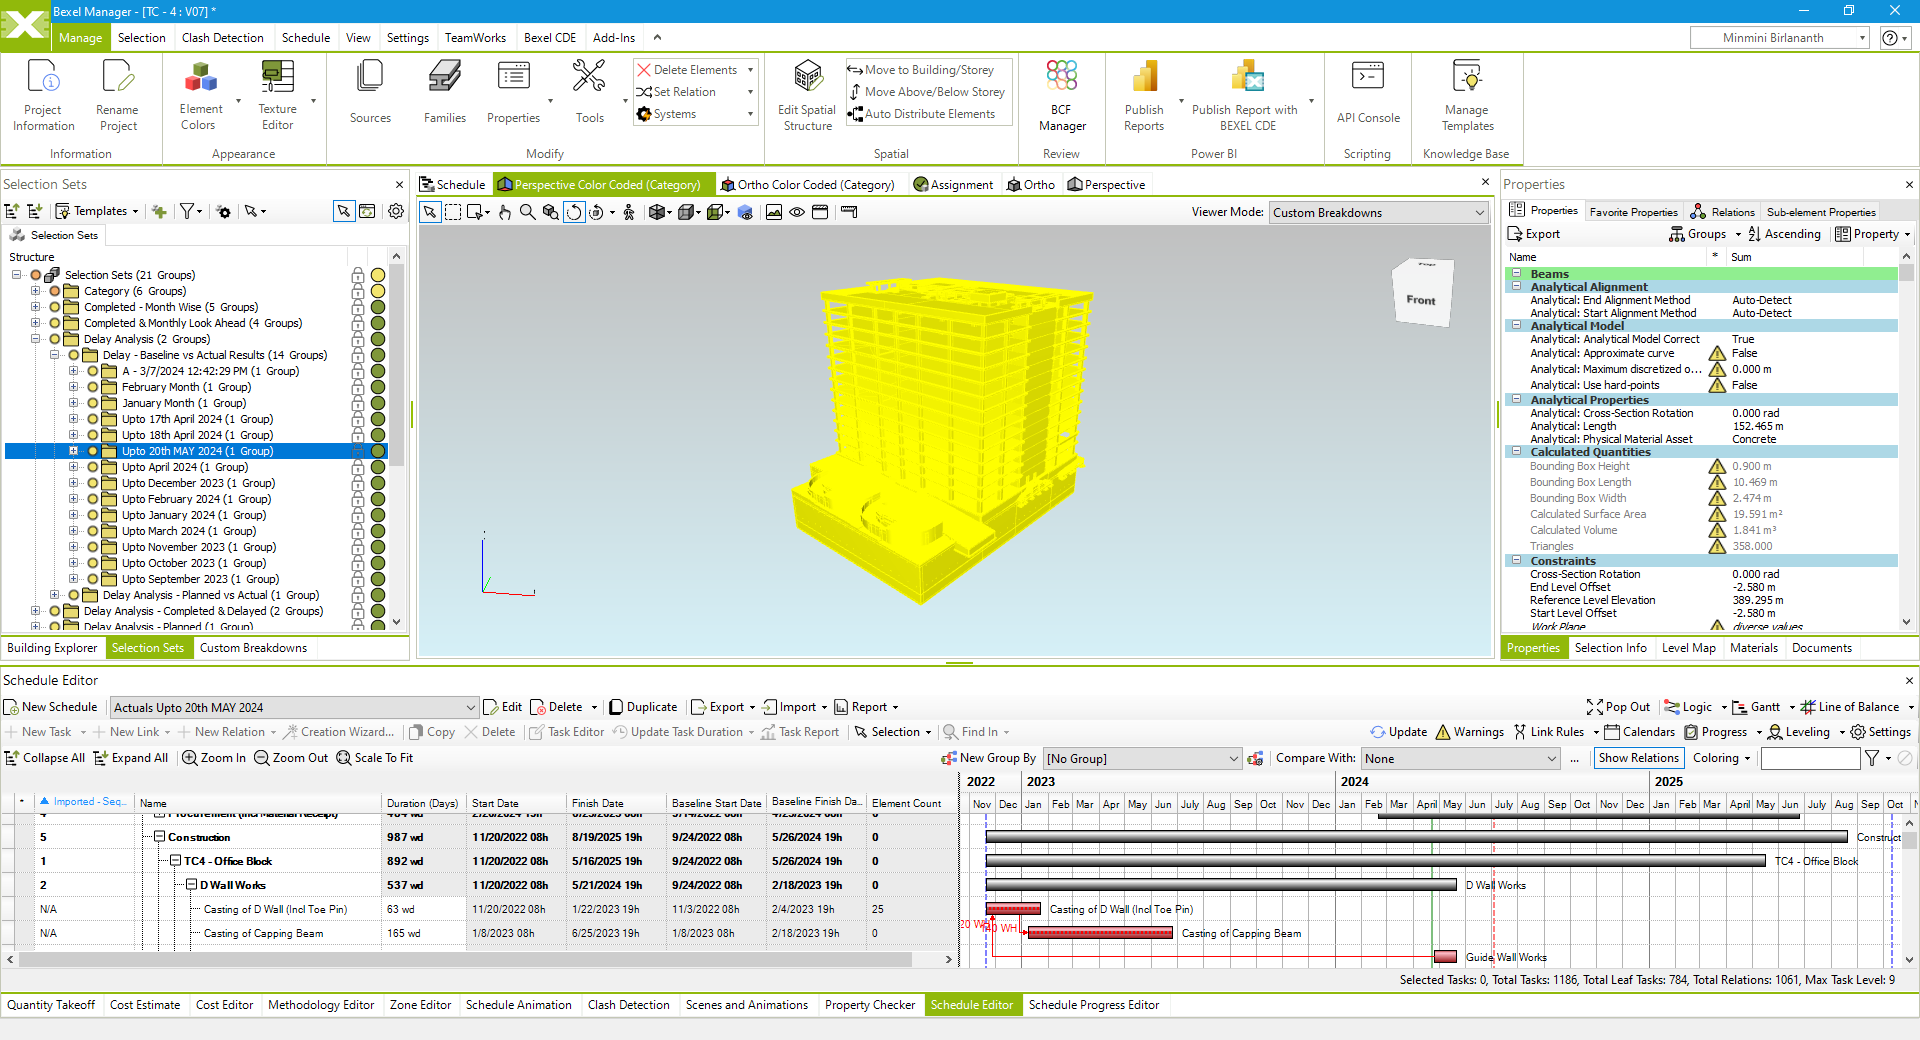Toggle lock for Upto April 2024 set
Image resolution: width=1920 pixels, height=1040 pixels.
(357, 467)
